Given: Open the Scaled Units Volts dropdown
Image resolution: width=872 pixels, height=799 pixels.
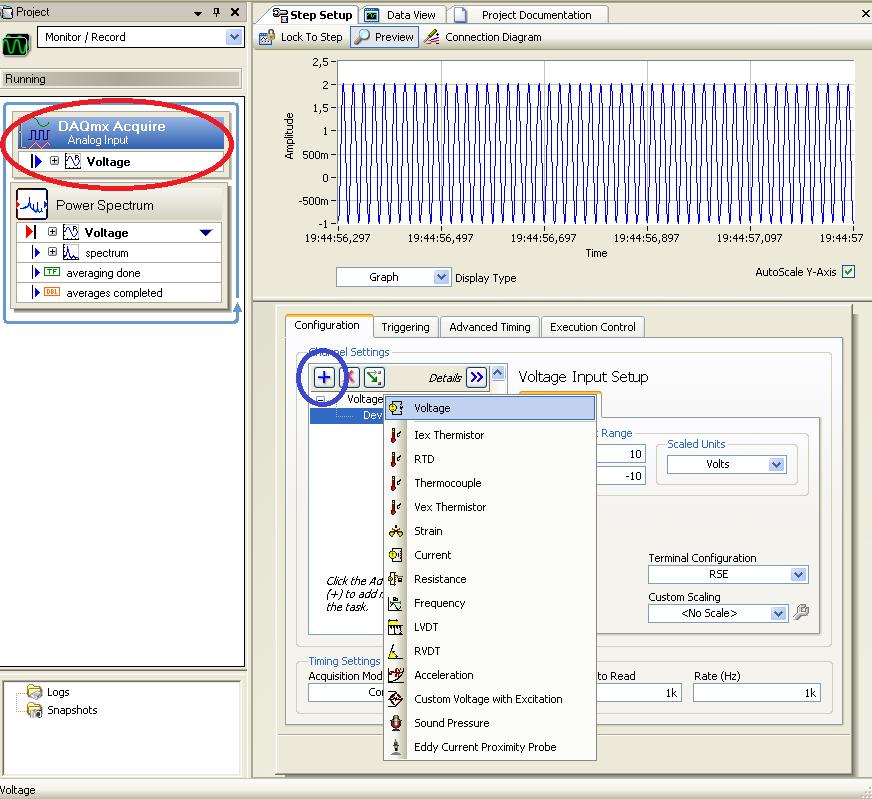Looking at the screenshot, I should [x=776, y=464].
